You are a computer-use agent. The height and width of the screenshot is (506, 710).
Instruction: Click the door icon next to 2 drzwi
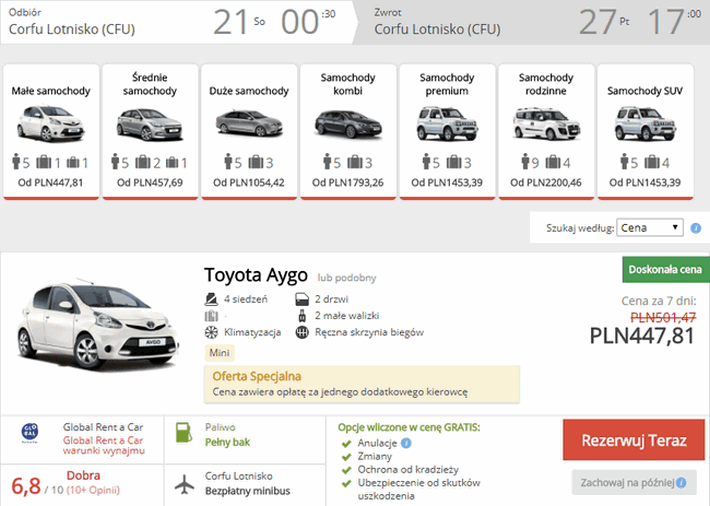[302, 299]
